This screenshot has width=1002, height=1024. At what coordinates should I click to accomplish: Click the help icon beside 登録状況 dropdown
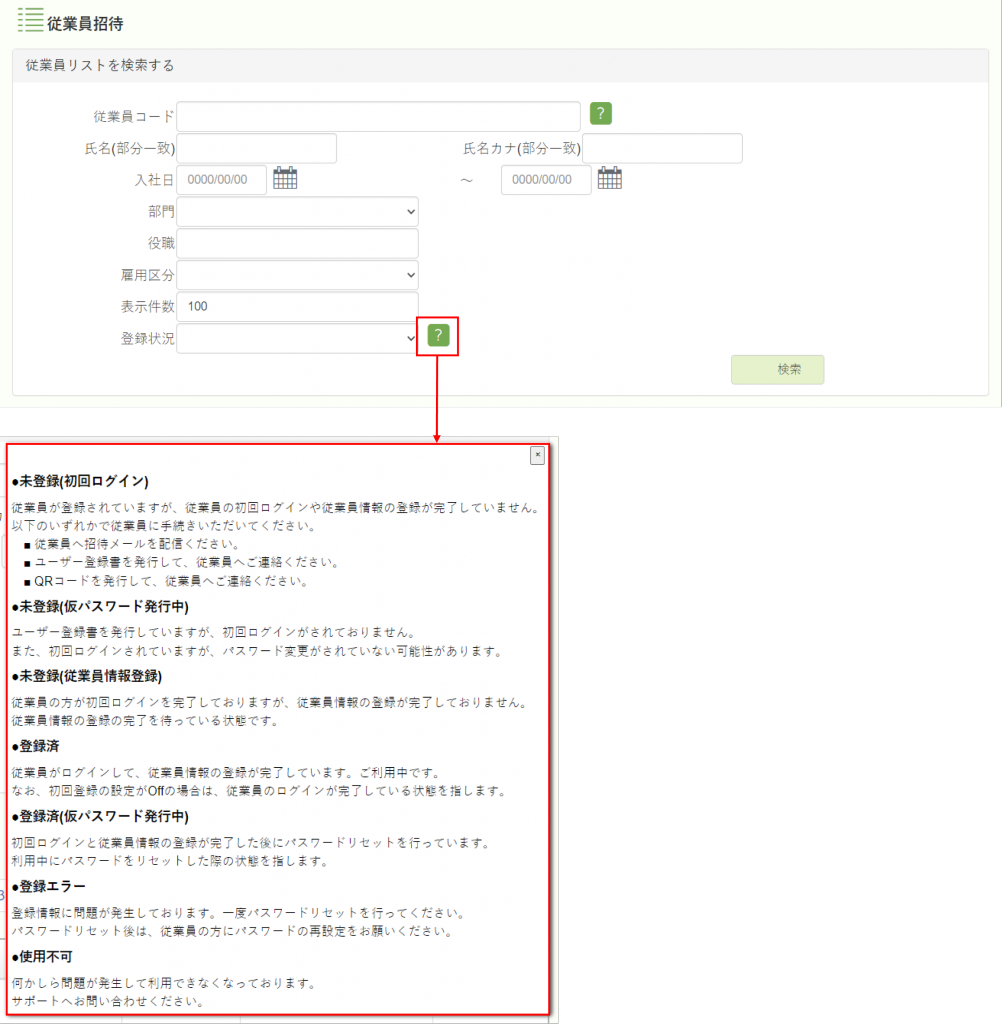point(438,336)
